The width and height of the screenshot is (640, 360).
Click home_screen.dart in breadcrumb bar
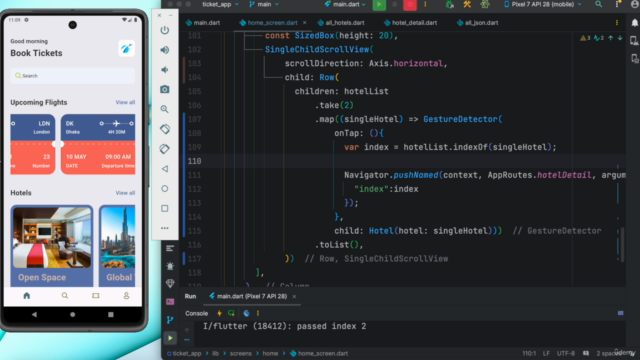click(322, 353)
